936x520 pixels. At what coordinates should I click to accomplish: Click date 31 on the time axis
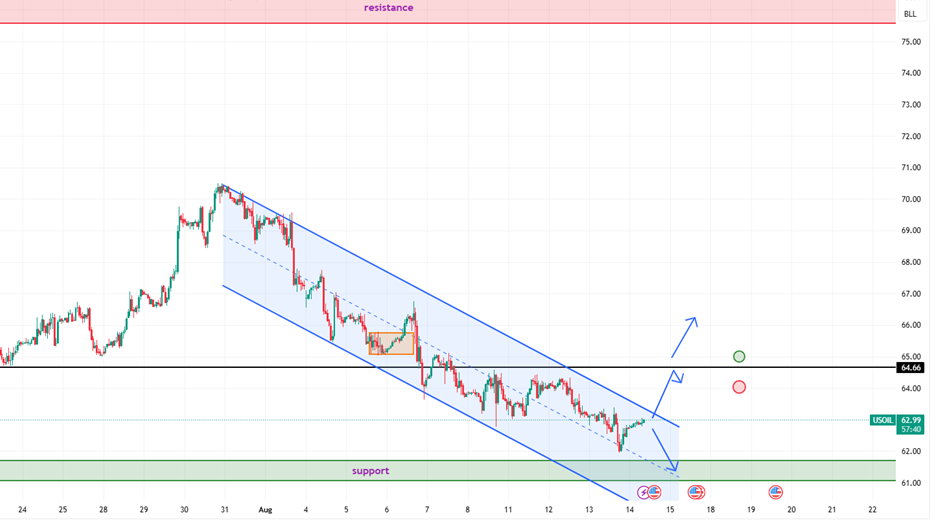(224, 510)
